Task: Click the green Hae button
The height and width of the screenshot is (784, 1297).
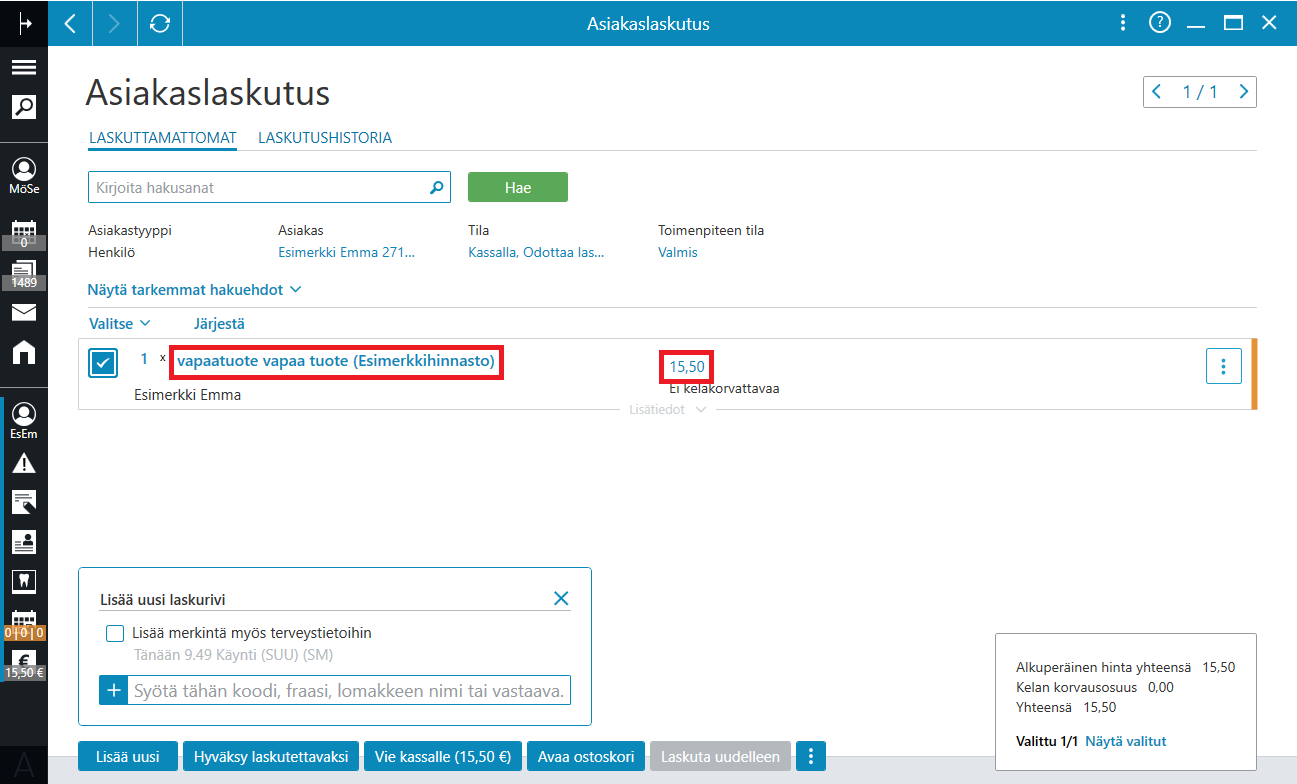Action: point(518,187)
